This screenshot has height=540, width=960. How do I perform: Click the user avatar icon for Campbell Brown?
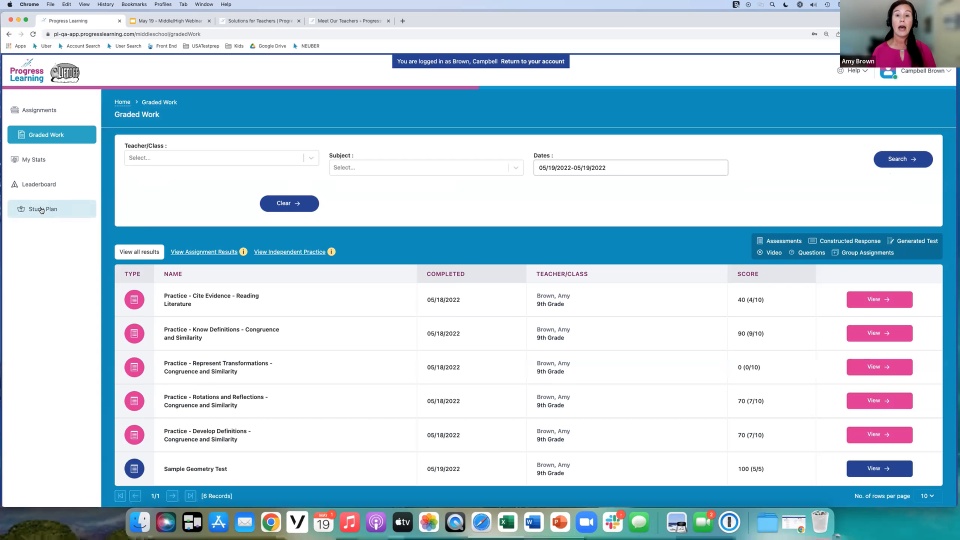click(888, 71)
